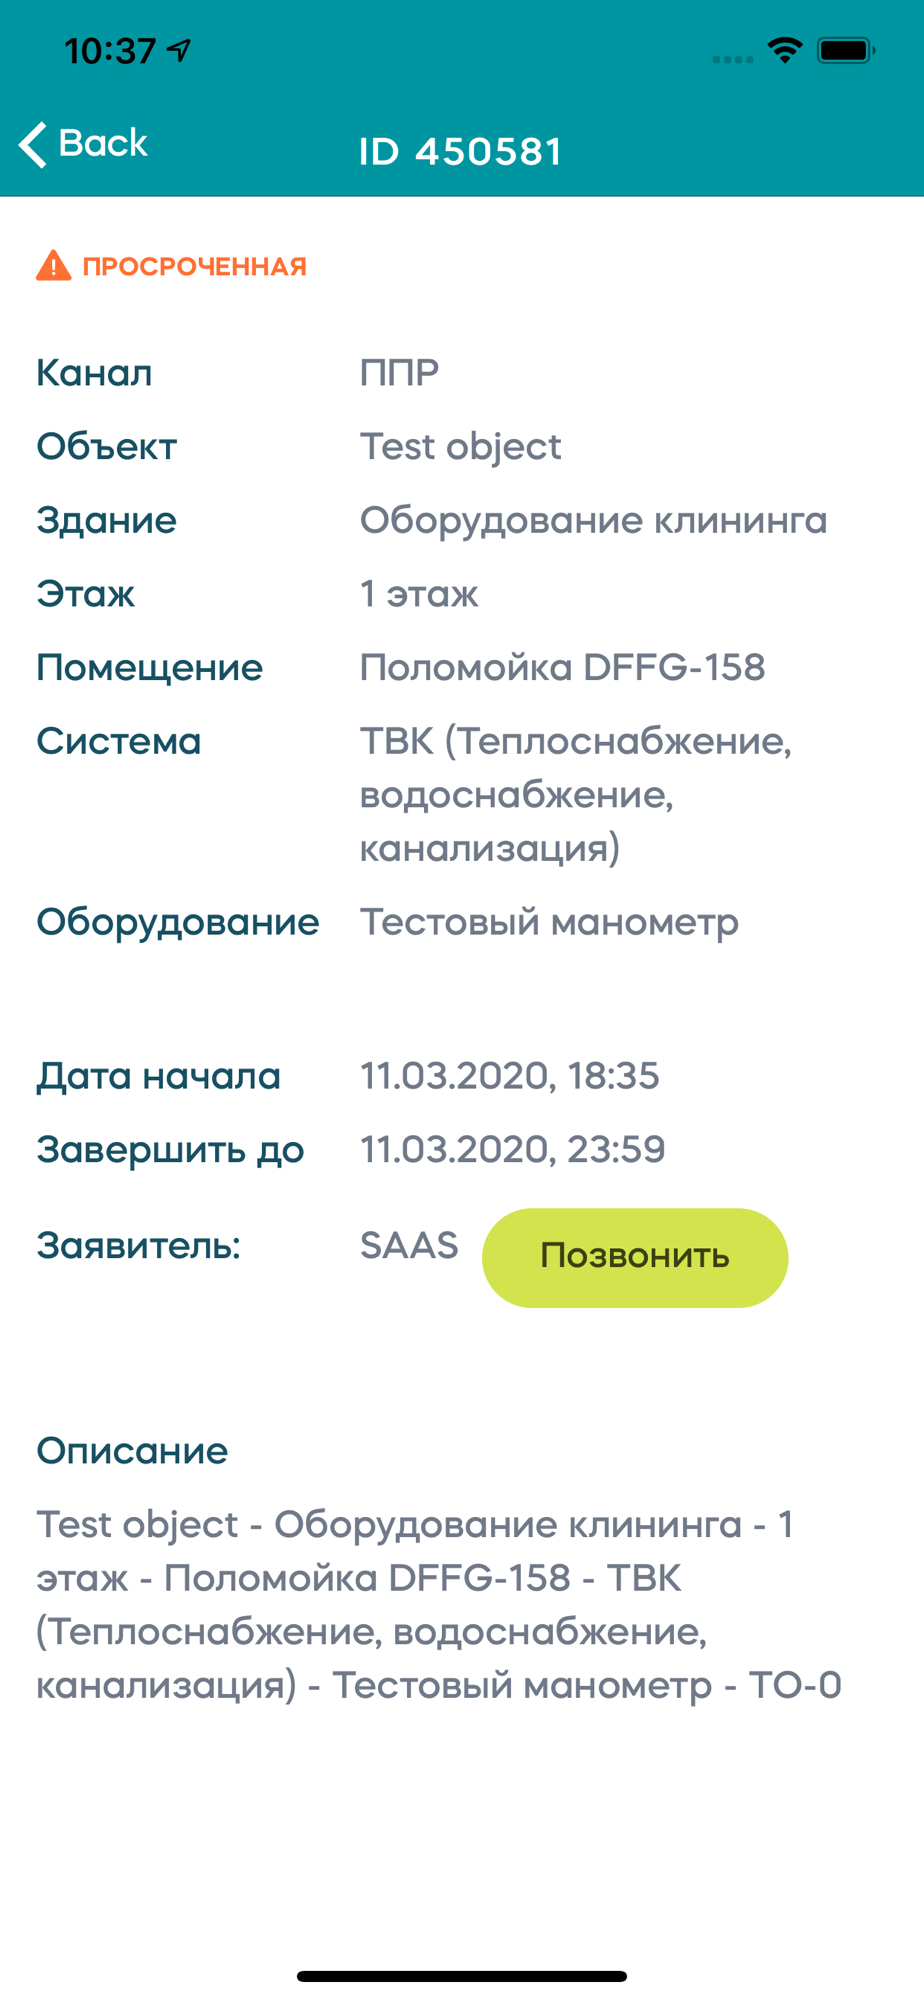Tap the start date 11.03.2020, 18:35

click(x=509, y=1076)
